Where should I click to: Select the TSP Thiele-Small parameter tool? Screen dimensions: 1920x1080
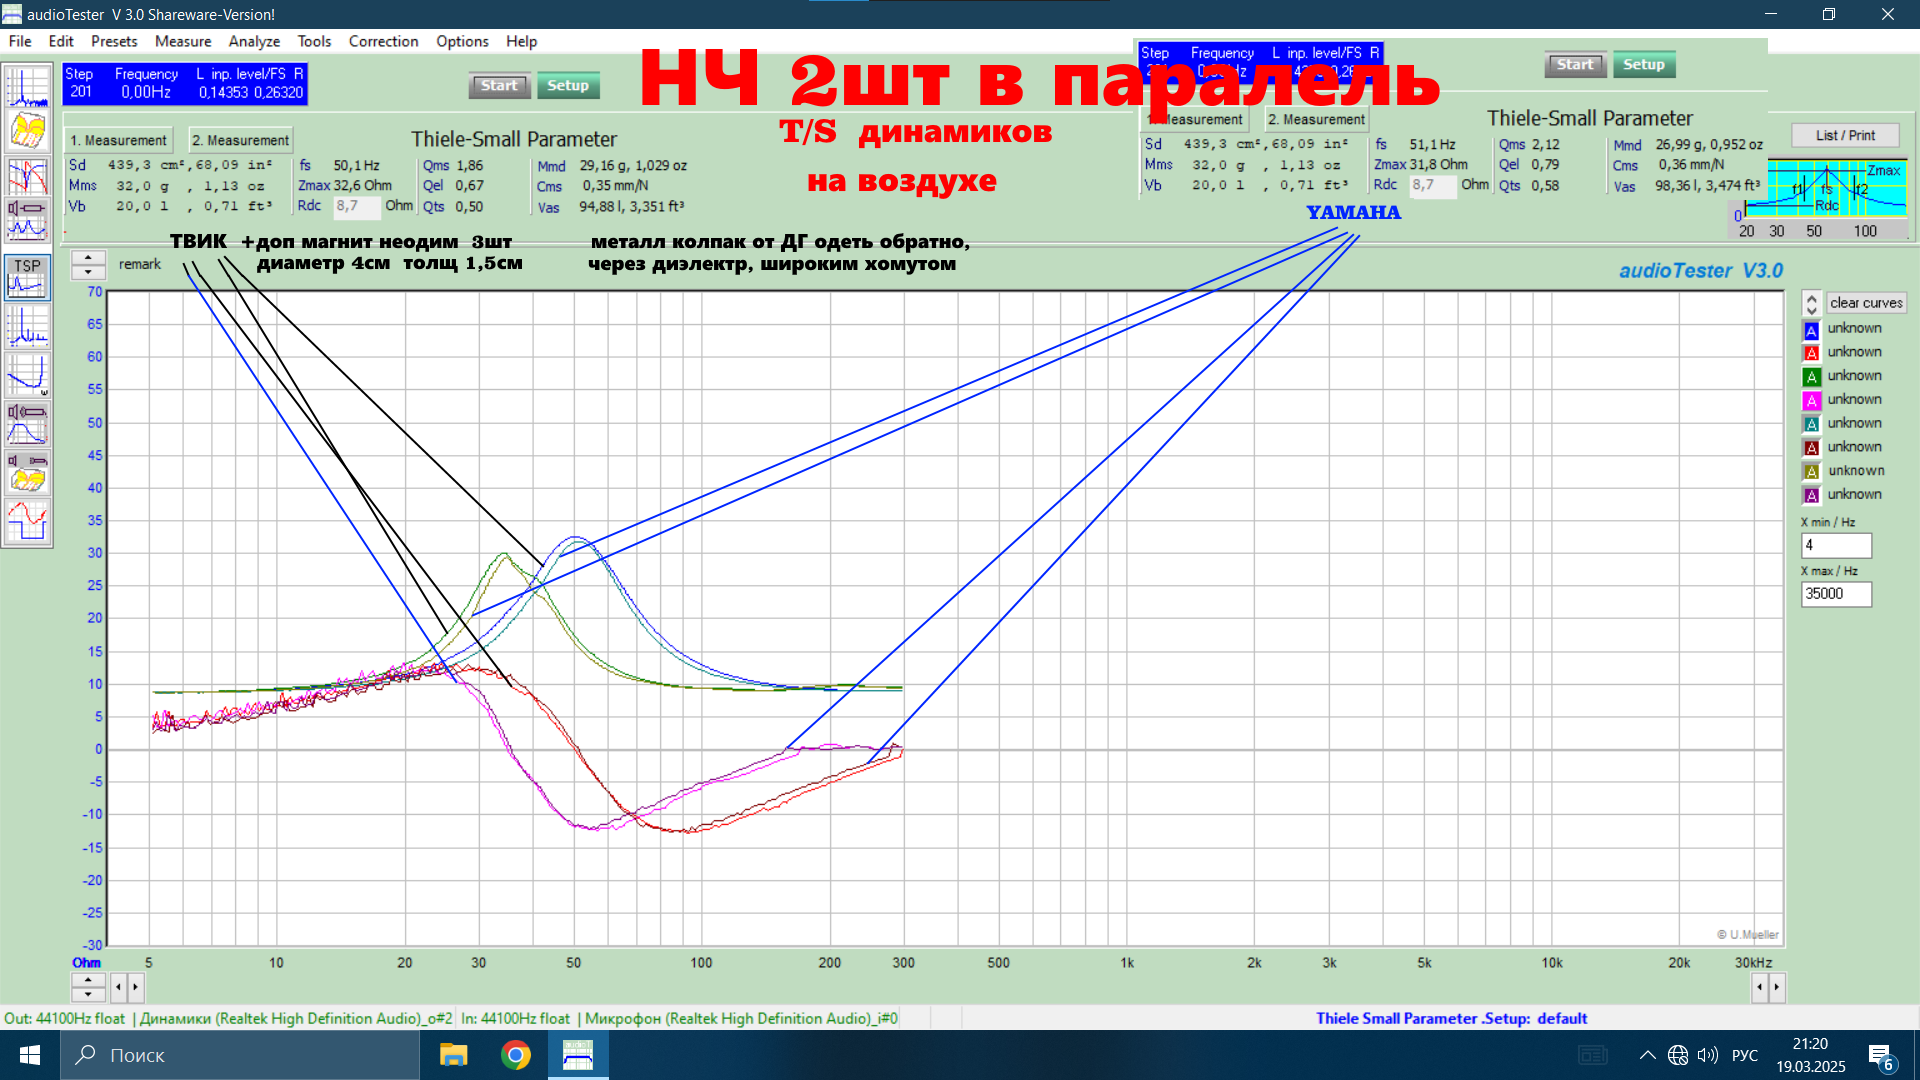[x=27, y=277]
